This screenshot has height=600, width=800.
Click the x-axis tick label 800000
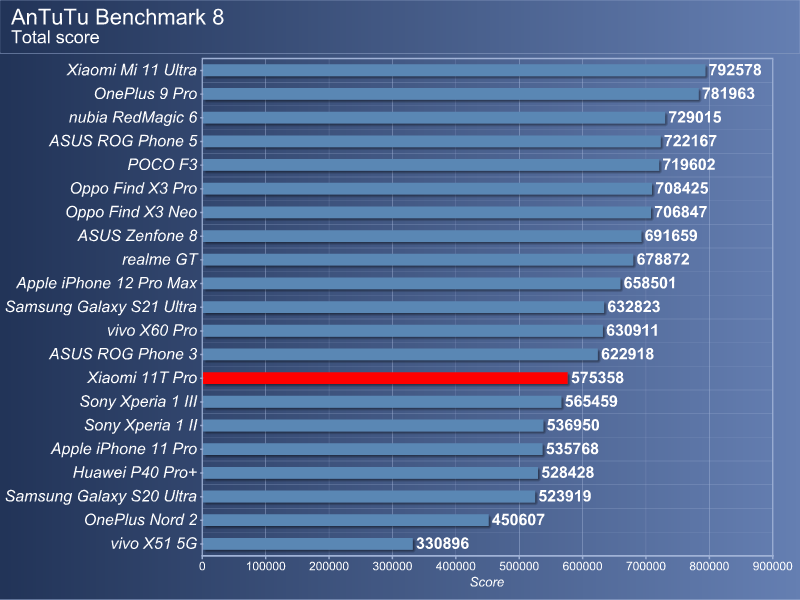pos(709,566)
